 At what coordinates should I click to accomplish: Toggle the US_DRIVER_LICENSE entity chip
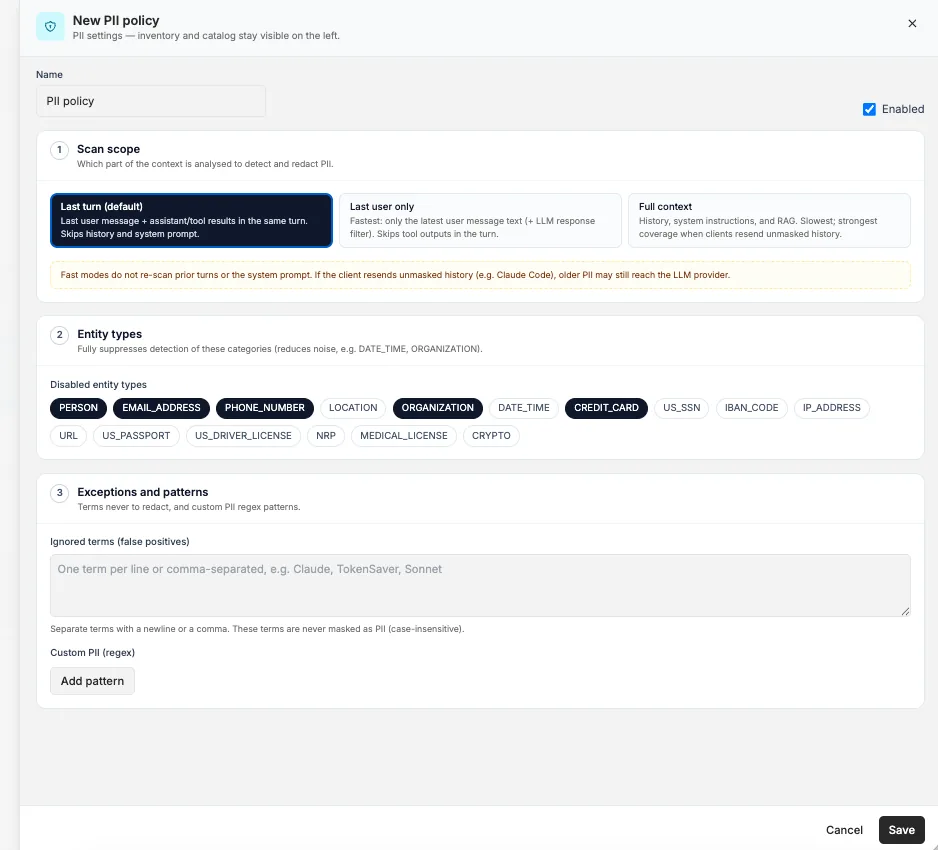(243, 436)
